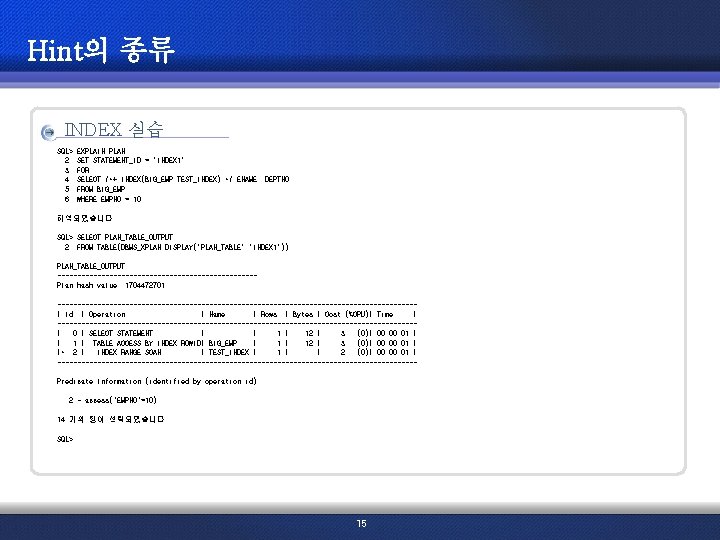Click the '14 개의 행이 선택되었습니다' line
This screenshot has height=540, width=720.
tap(110, 419)
